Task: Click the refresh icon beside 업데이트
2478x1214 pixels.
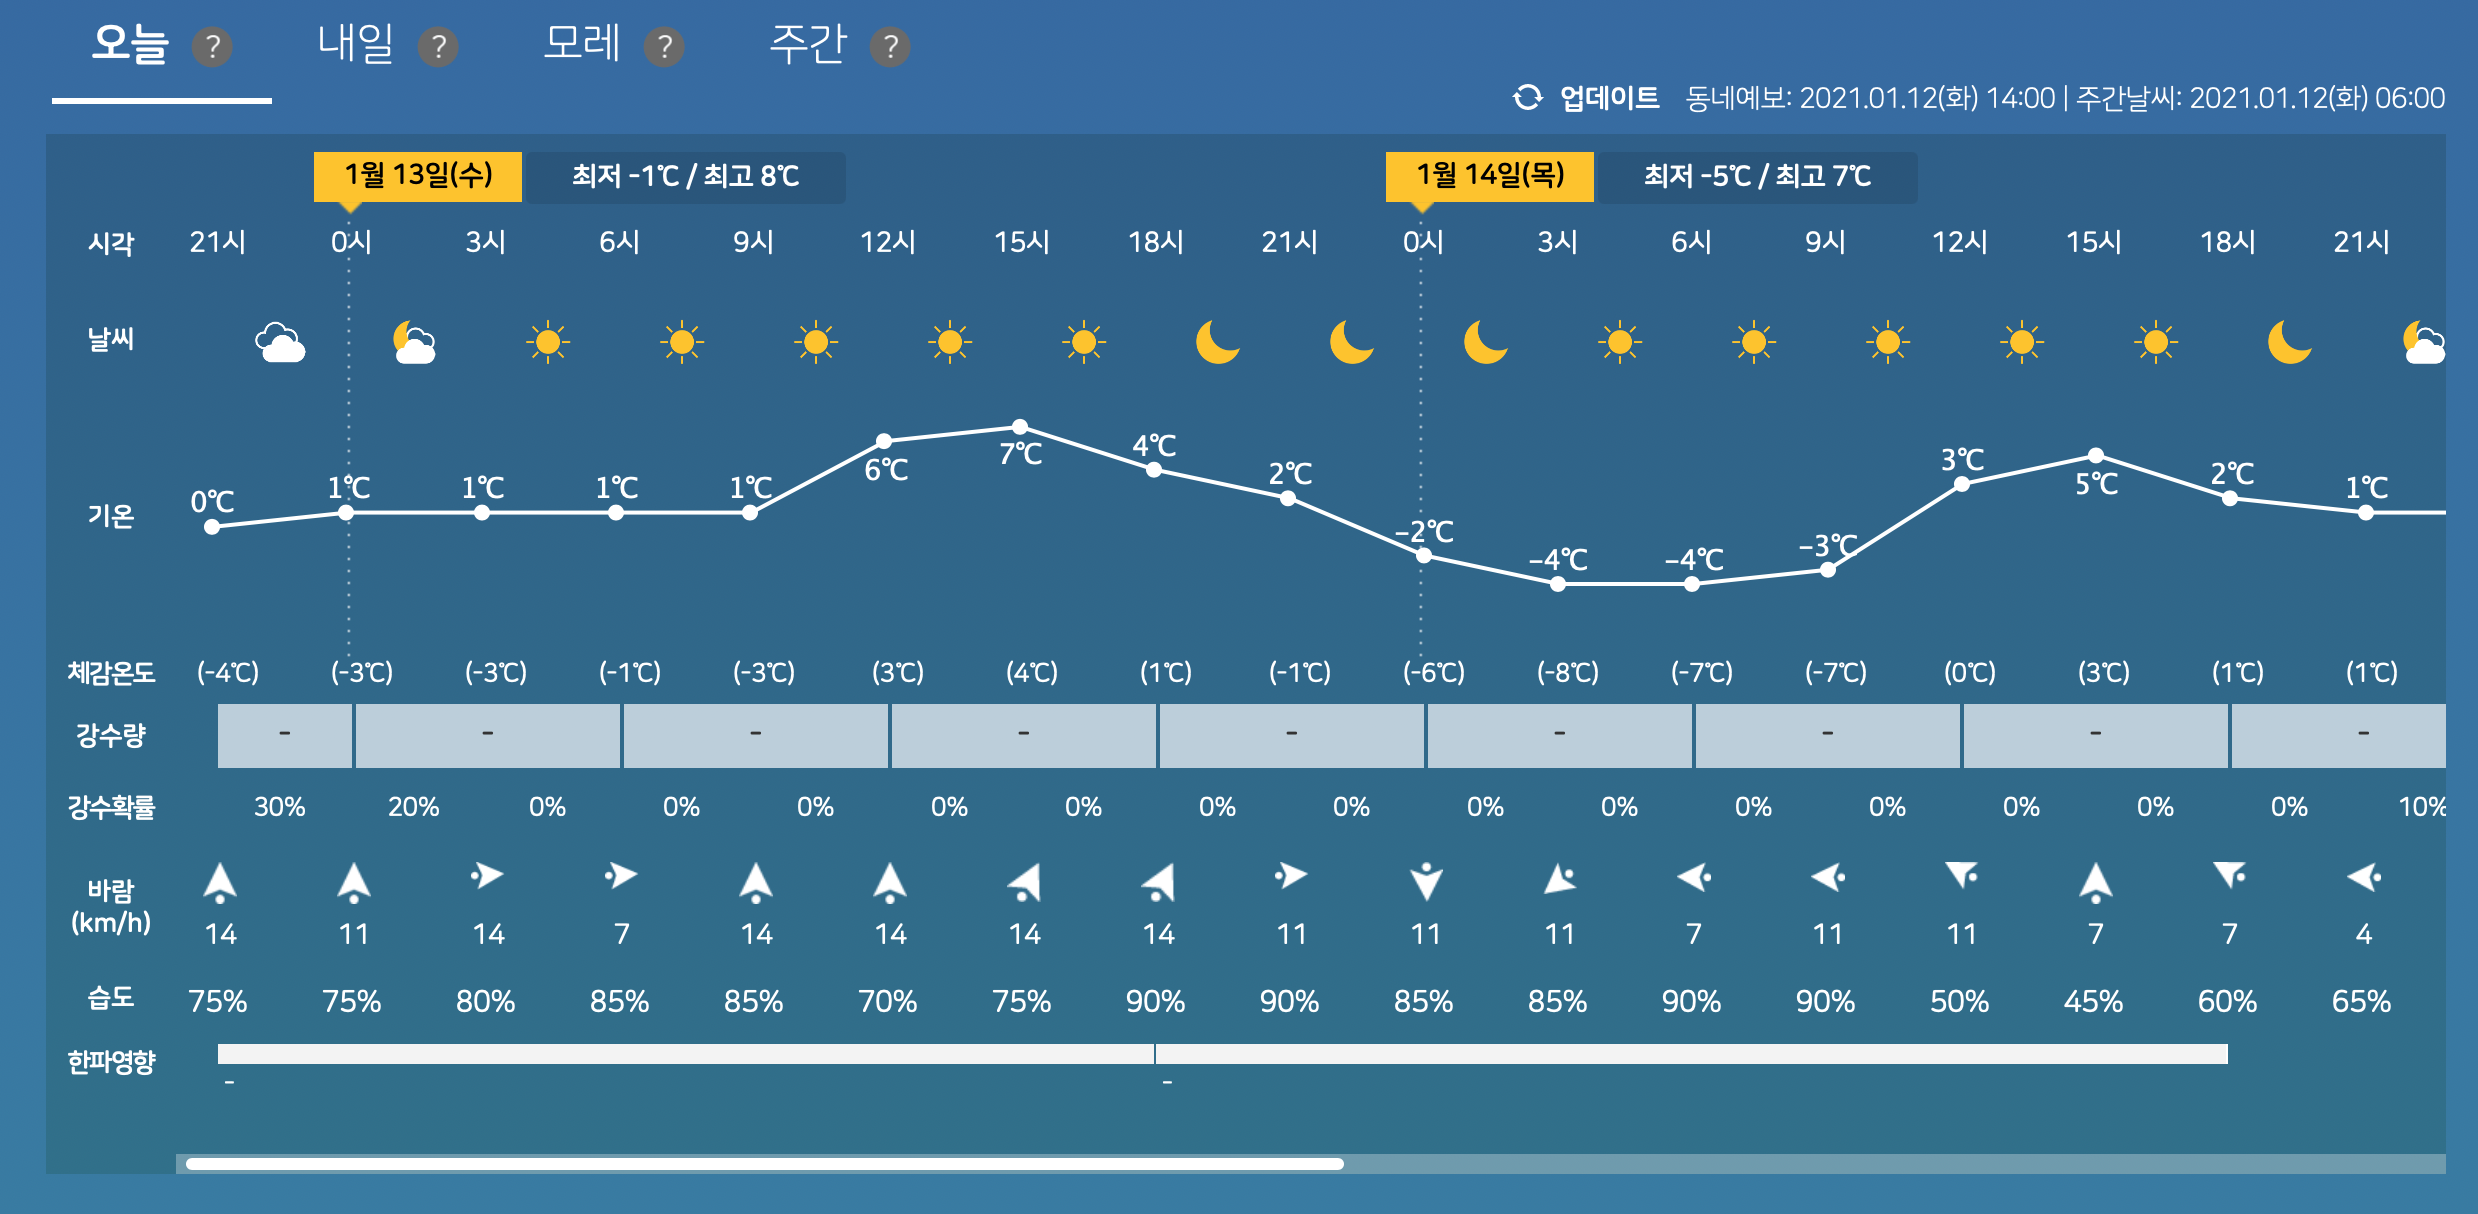Action: tap(1527, 98)
